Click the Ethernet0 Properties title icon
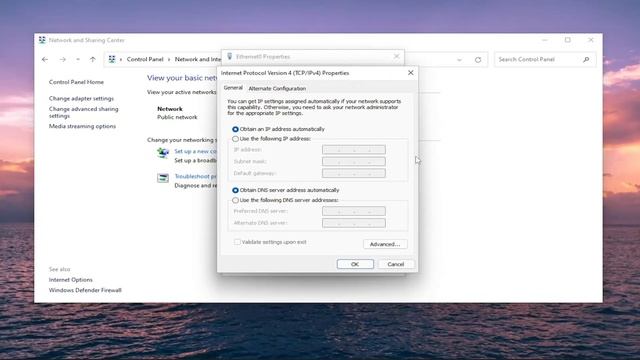This screenshot has height=360, width=640. [230, 56]
